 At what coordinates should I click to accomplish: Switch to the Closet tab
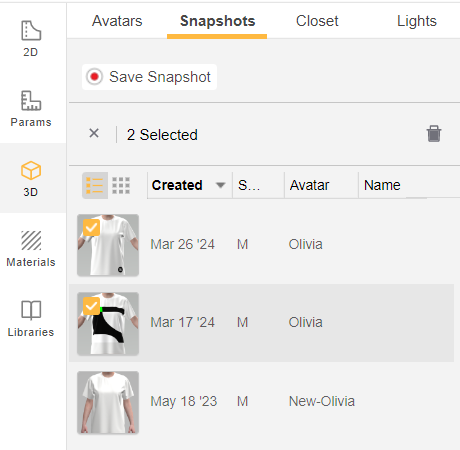317,21
